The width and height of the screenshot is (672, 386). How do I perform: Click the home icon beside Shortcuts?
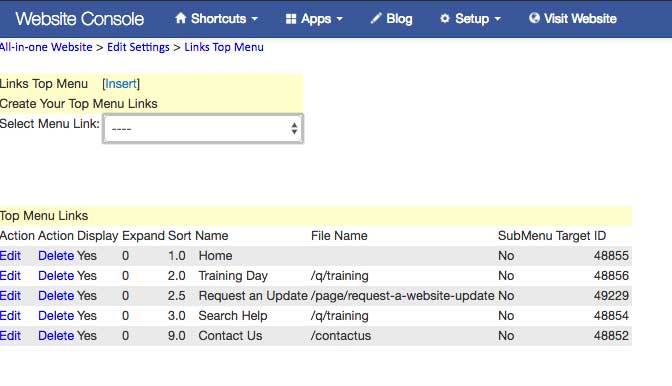pos(180,18)
